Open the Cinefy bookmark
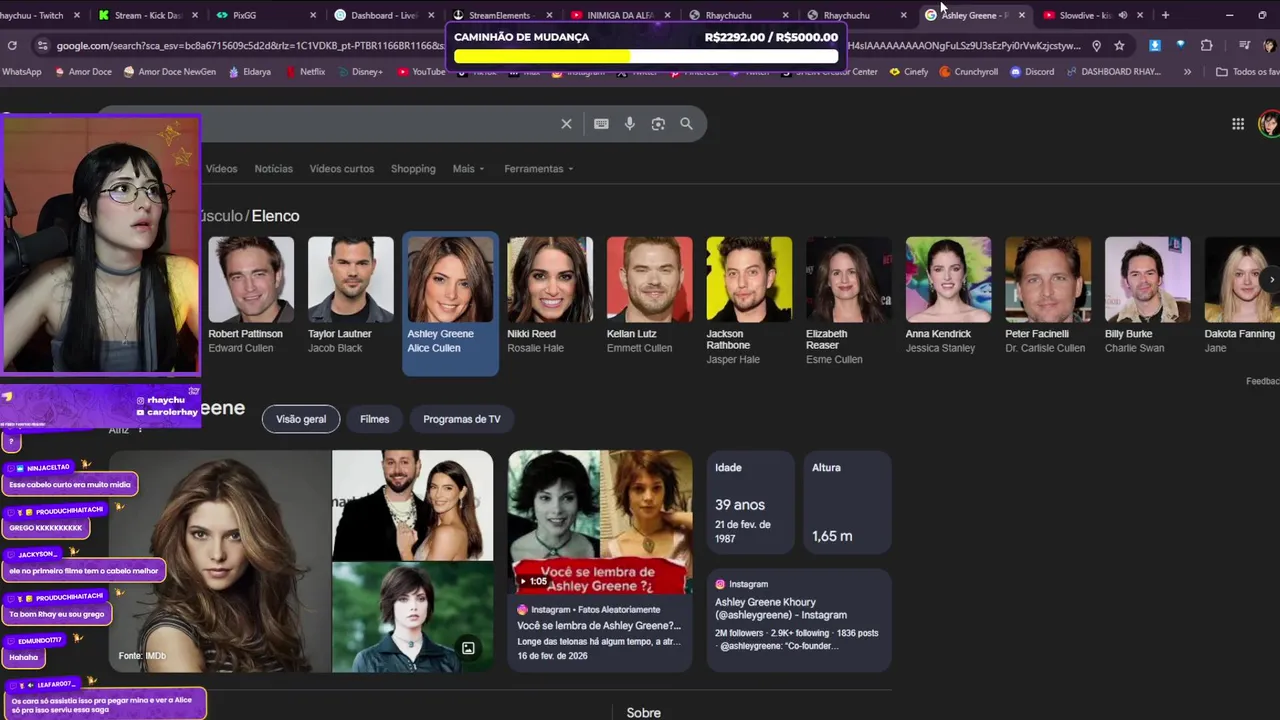The height and width of the screenshot is (720, 1280). pyautogui.click(x=908, y=72)
